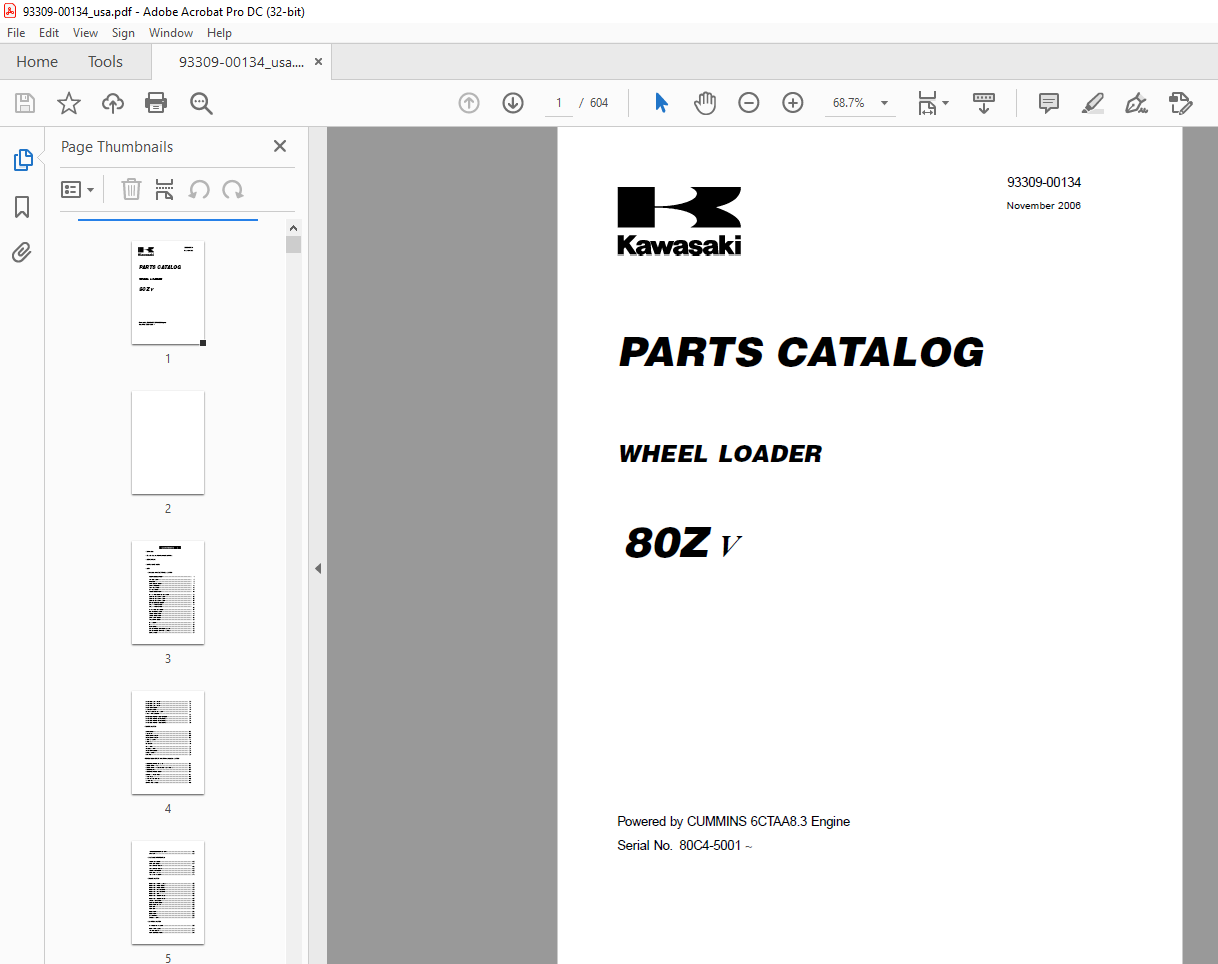Switch to the Home tab
Image resolution: width=1218 pixels, height=964 pixels.
click(37, 62)
